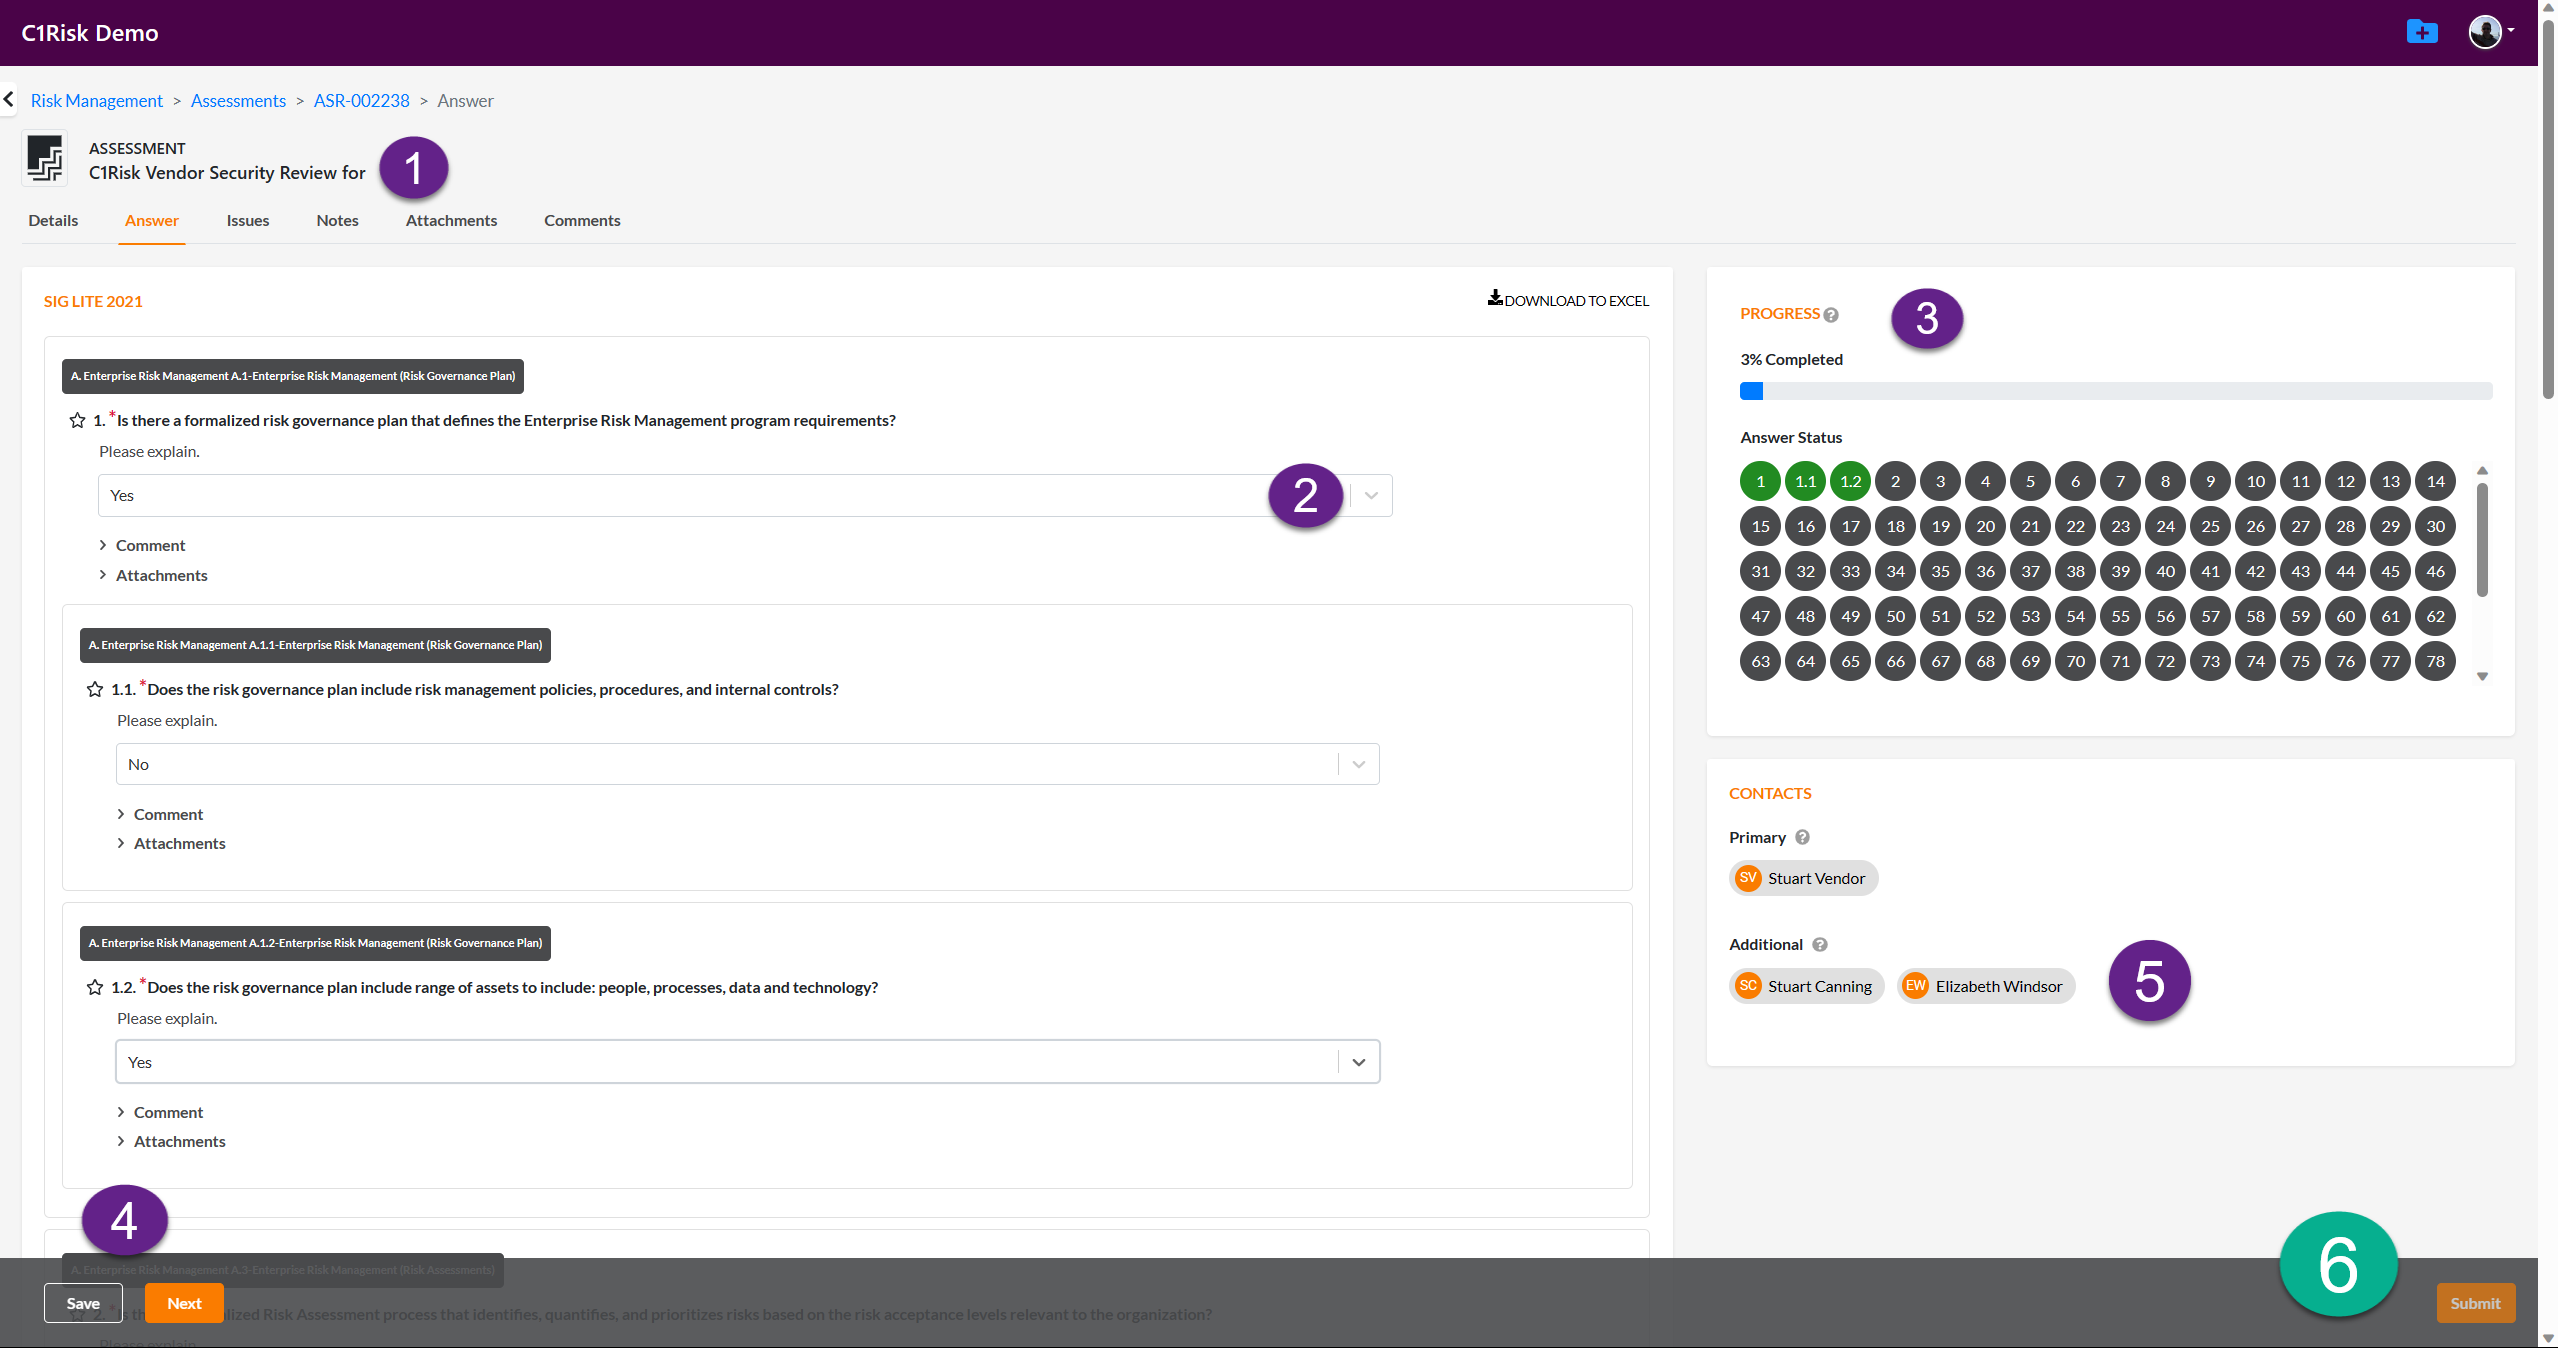
Task: Click the 3% Completed progress bar
Action: [2115, 391]
